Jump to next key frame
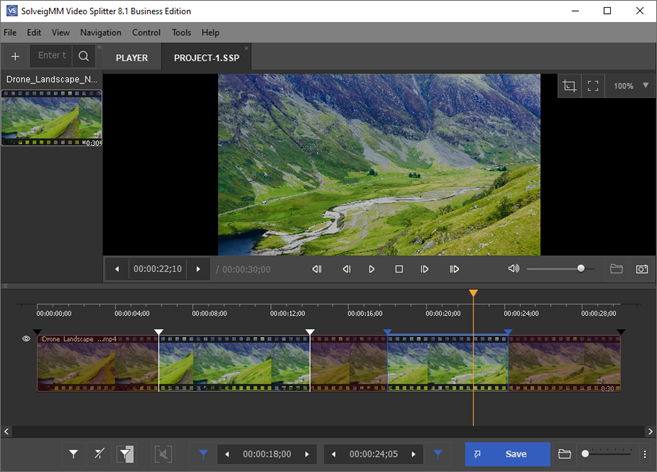This screenshot has width=657, height=472. [454, 269]
